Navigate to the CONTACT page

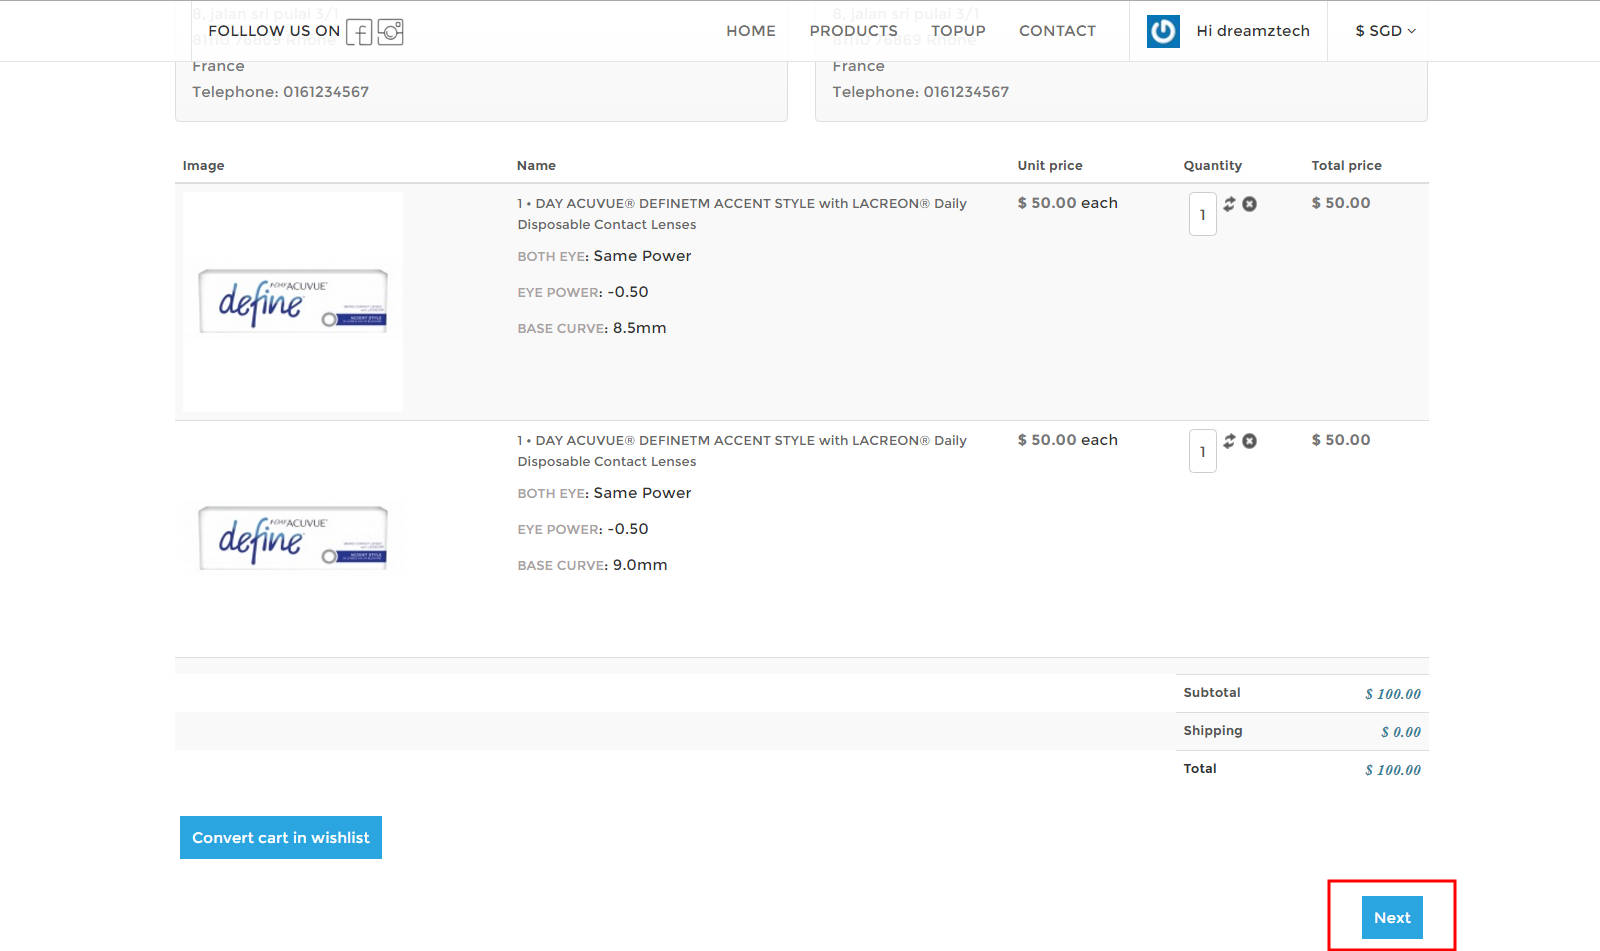pos(1057,31)
